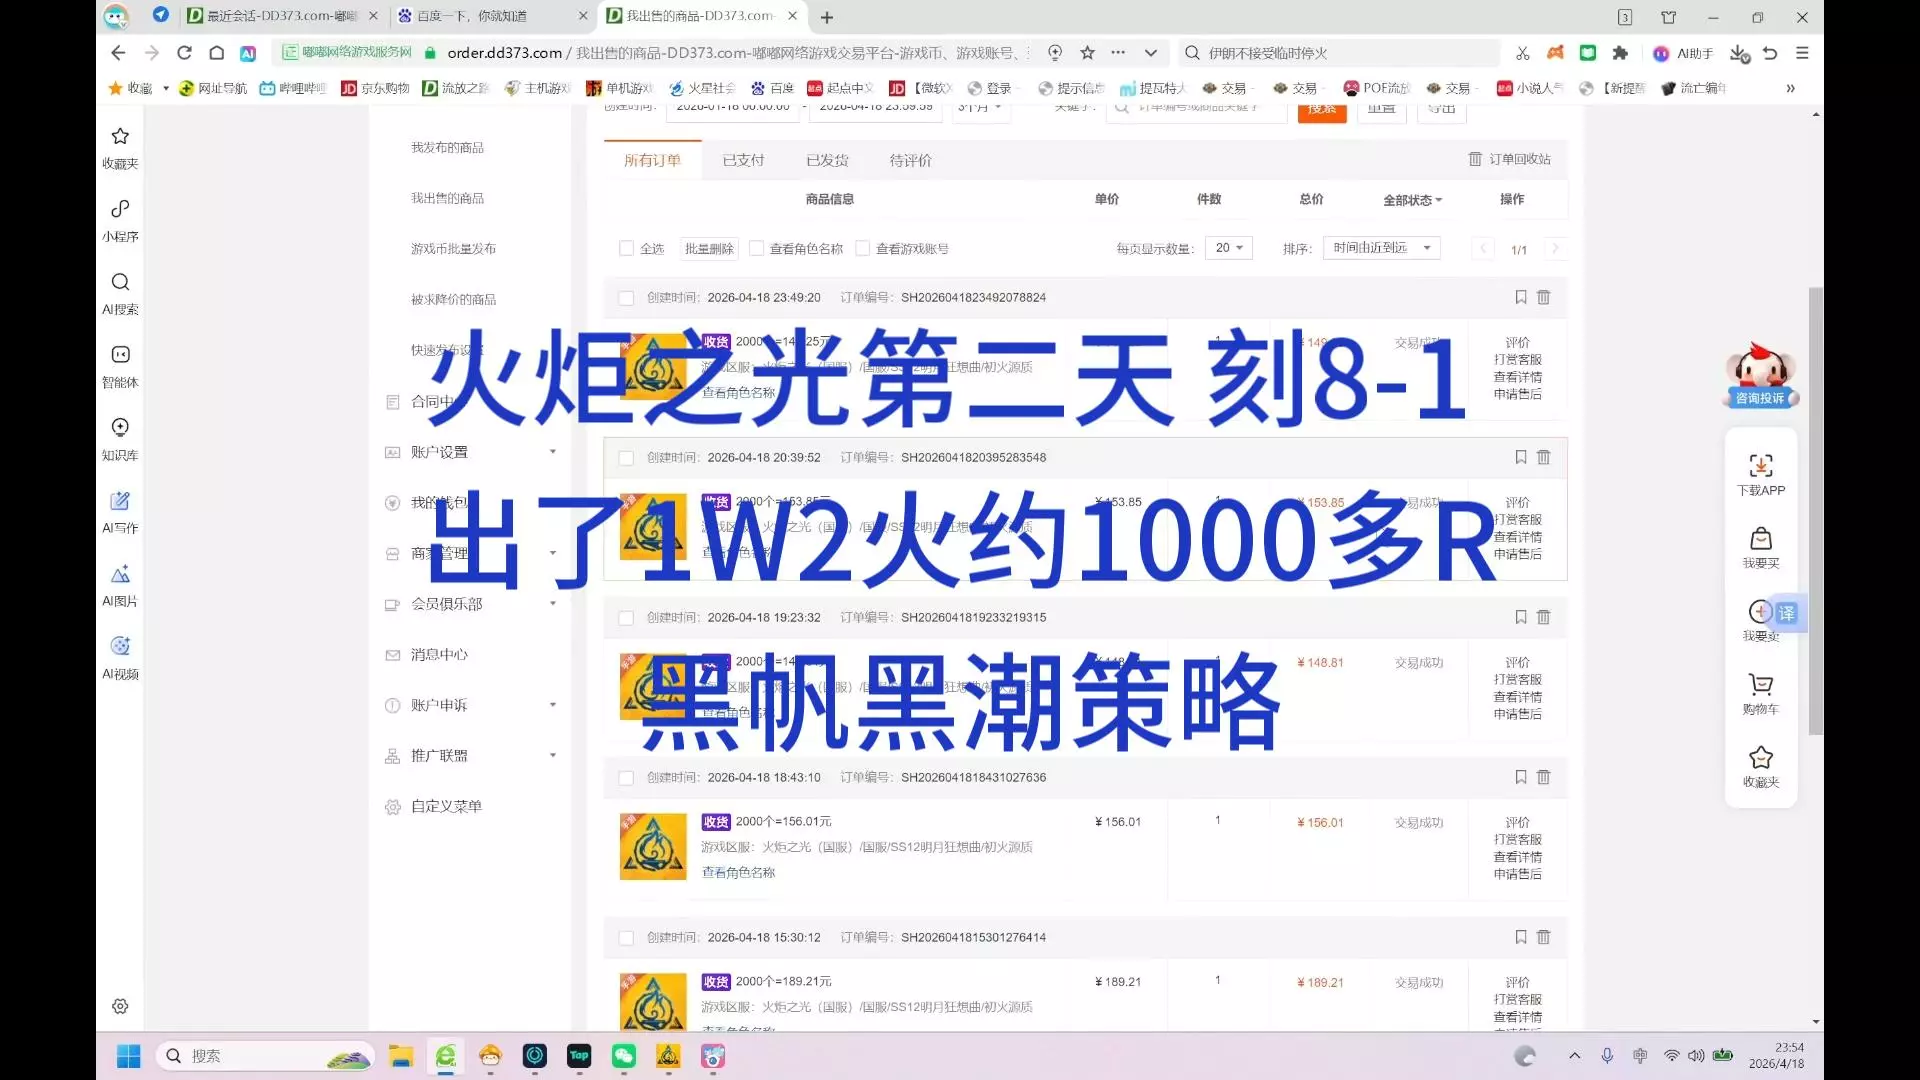Click the 下载APP icon on right panel
Screen dimensions: 1920x1080
coord(1760,466)
